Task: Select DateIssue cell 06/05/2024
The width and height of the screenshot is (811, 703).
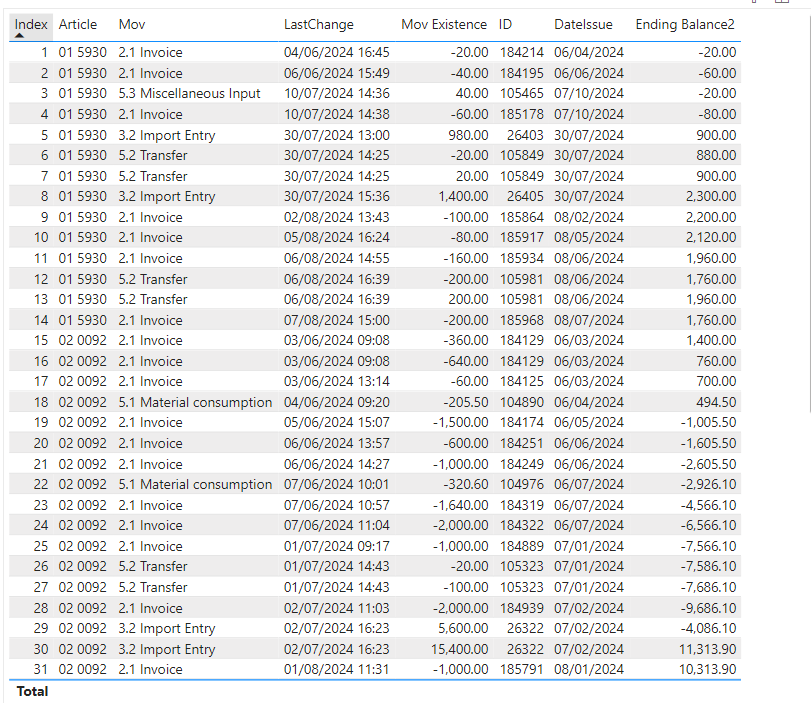Action: pyautogui.click(x=589, y=423)
